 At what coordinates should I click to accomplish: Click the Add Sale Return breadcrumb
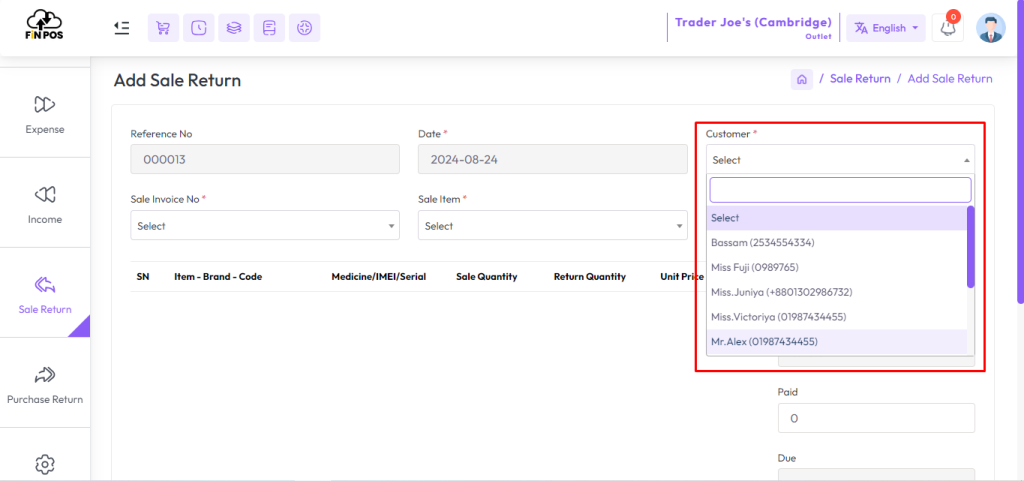pyautogui.click(x=950, y=79)
